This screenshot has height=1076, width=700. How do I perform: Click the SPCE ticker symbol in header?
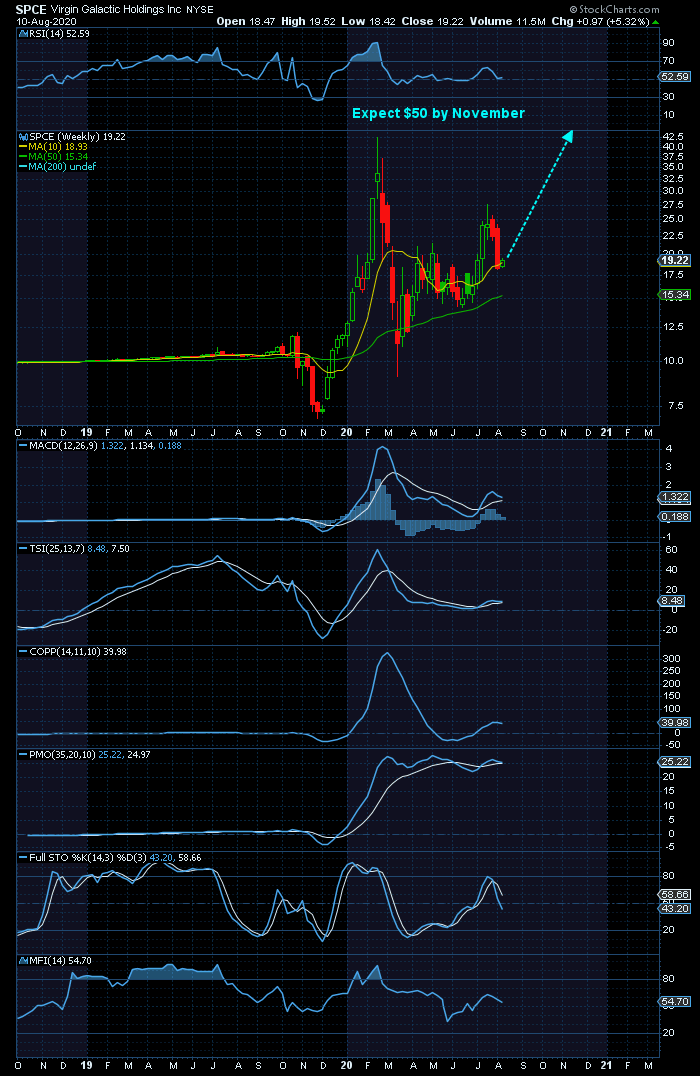pyautogui.click(x=32, y=10)
